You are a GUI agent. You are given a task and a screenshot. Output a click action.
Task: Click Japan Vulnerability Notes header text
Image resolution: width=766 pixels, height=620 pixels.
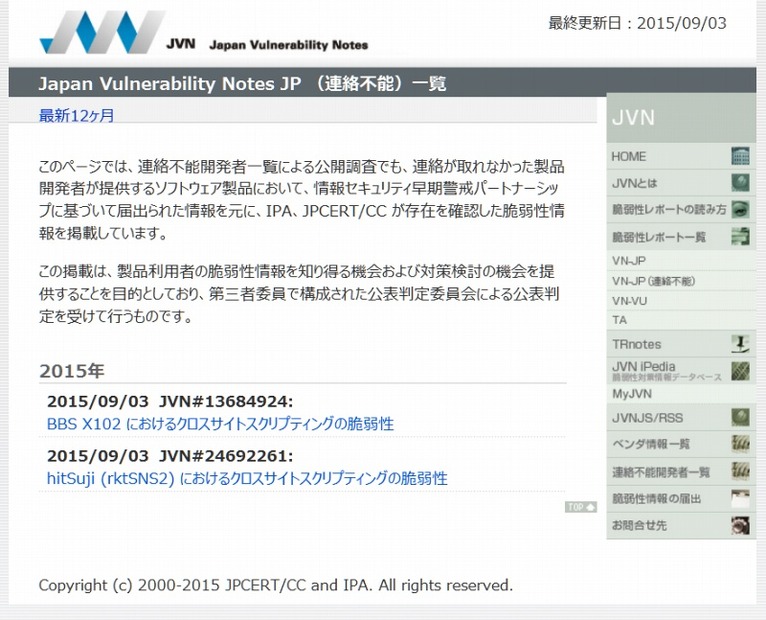pyautogui.click(x=288, y=45)
